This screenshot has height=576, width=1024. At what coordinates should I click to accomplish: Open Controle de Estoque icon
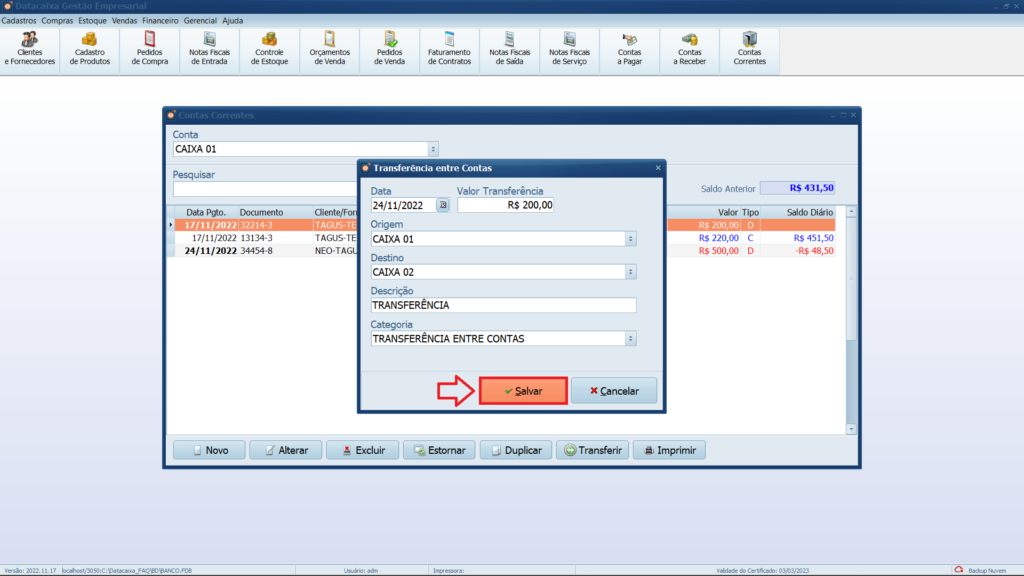(270, 49)
